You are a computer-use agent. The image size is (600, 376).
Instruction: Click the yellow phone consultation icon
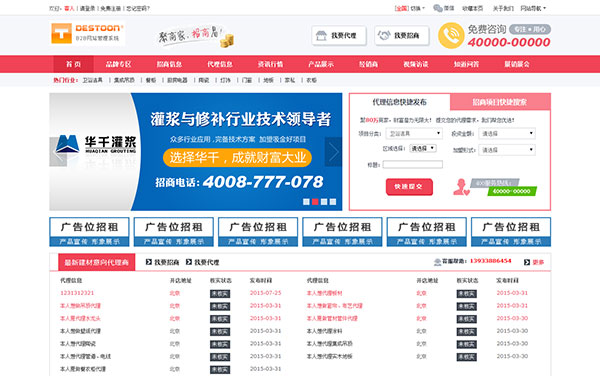[x=451, y=36]
